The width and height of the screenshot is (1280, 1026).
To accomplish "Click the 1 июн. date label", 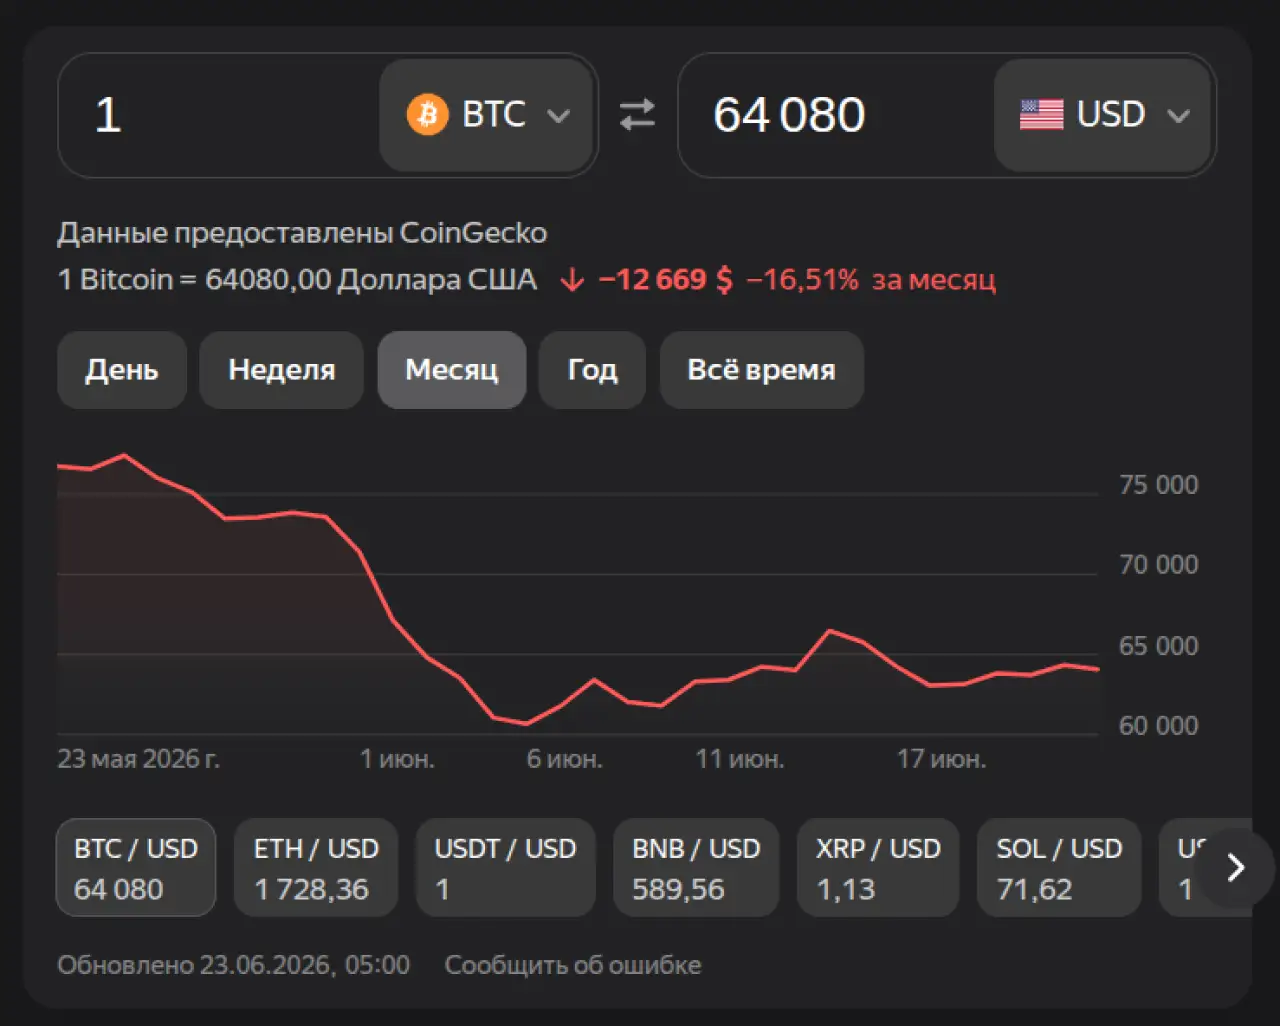I will pos(397,759).
